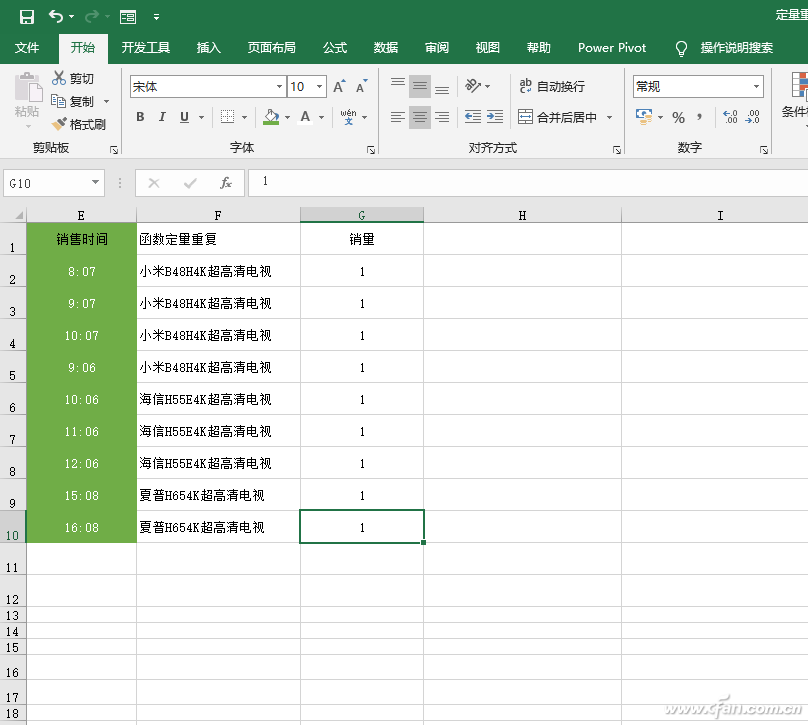This screenshot has height=725, width=808.
Task: Open the Merge and Center dropdown arrow
Action: tap(610, 117)
